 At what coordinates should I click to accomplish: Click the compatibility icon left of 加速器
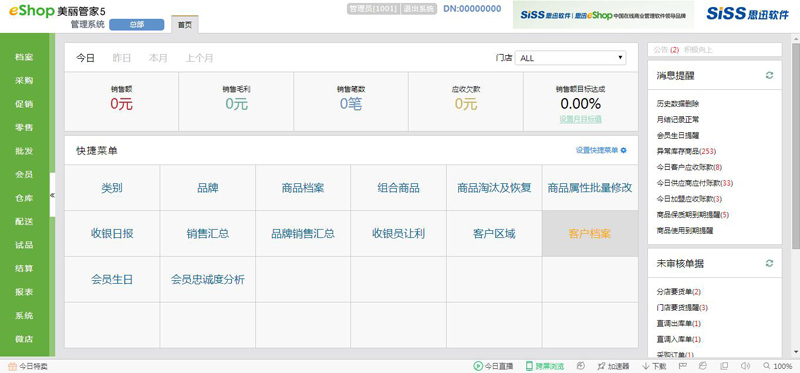pyautogui.click(x=581, y=366)
